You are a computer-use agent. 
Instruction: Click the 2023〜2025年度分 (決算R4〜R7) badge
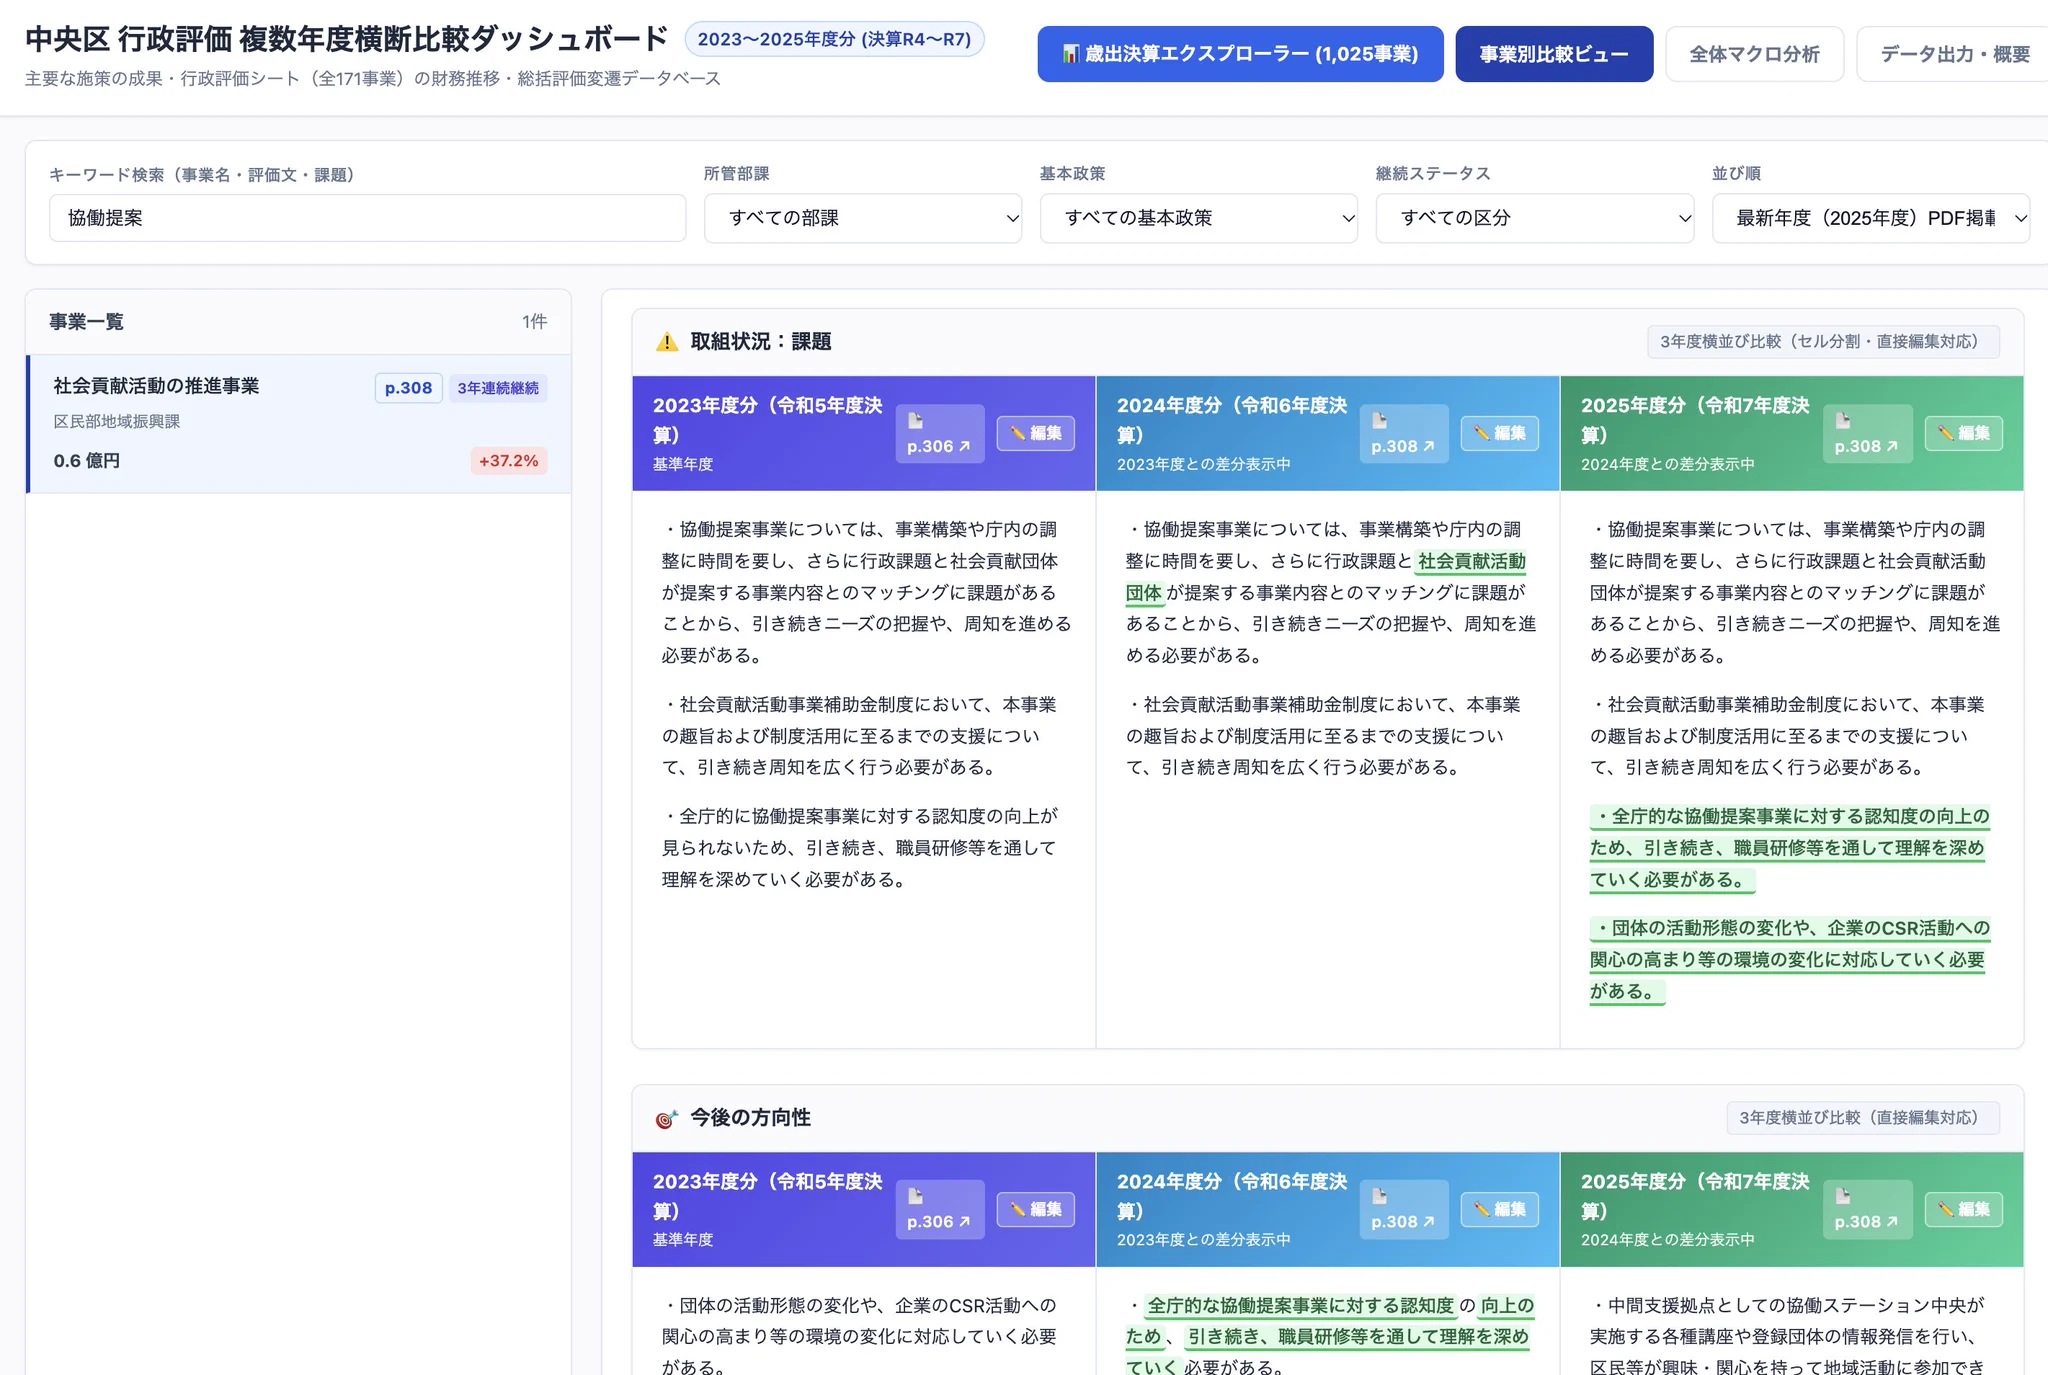coord(834,39)
